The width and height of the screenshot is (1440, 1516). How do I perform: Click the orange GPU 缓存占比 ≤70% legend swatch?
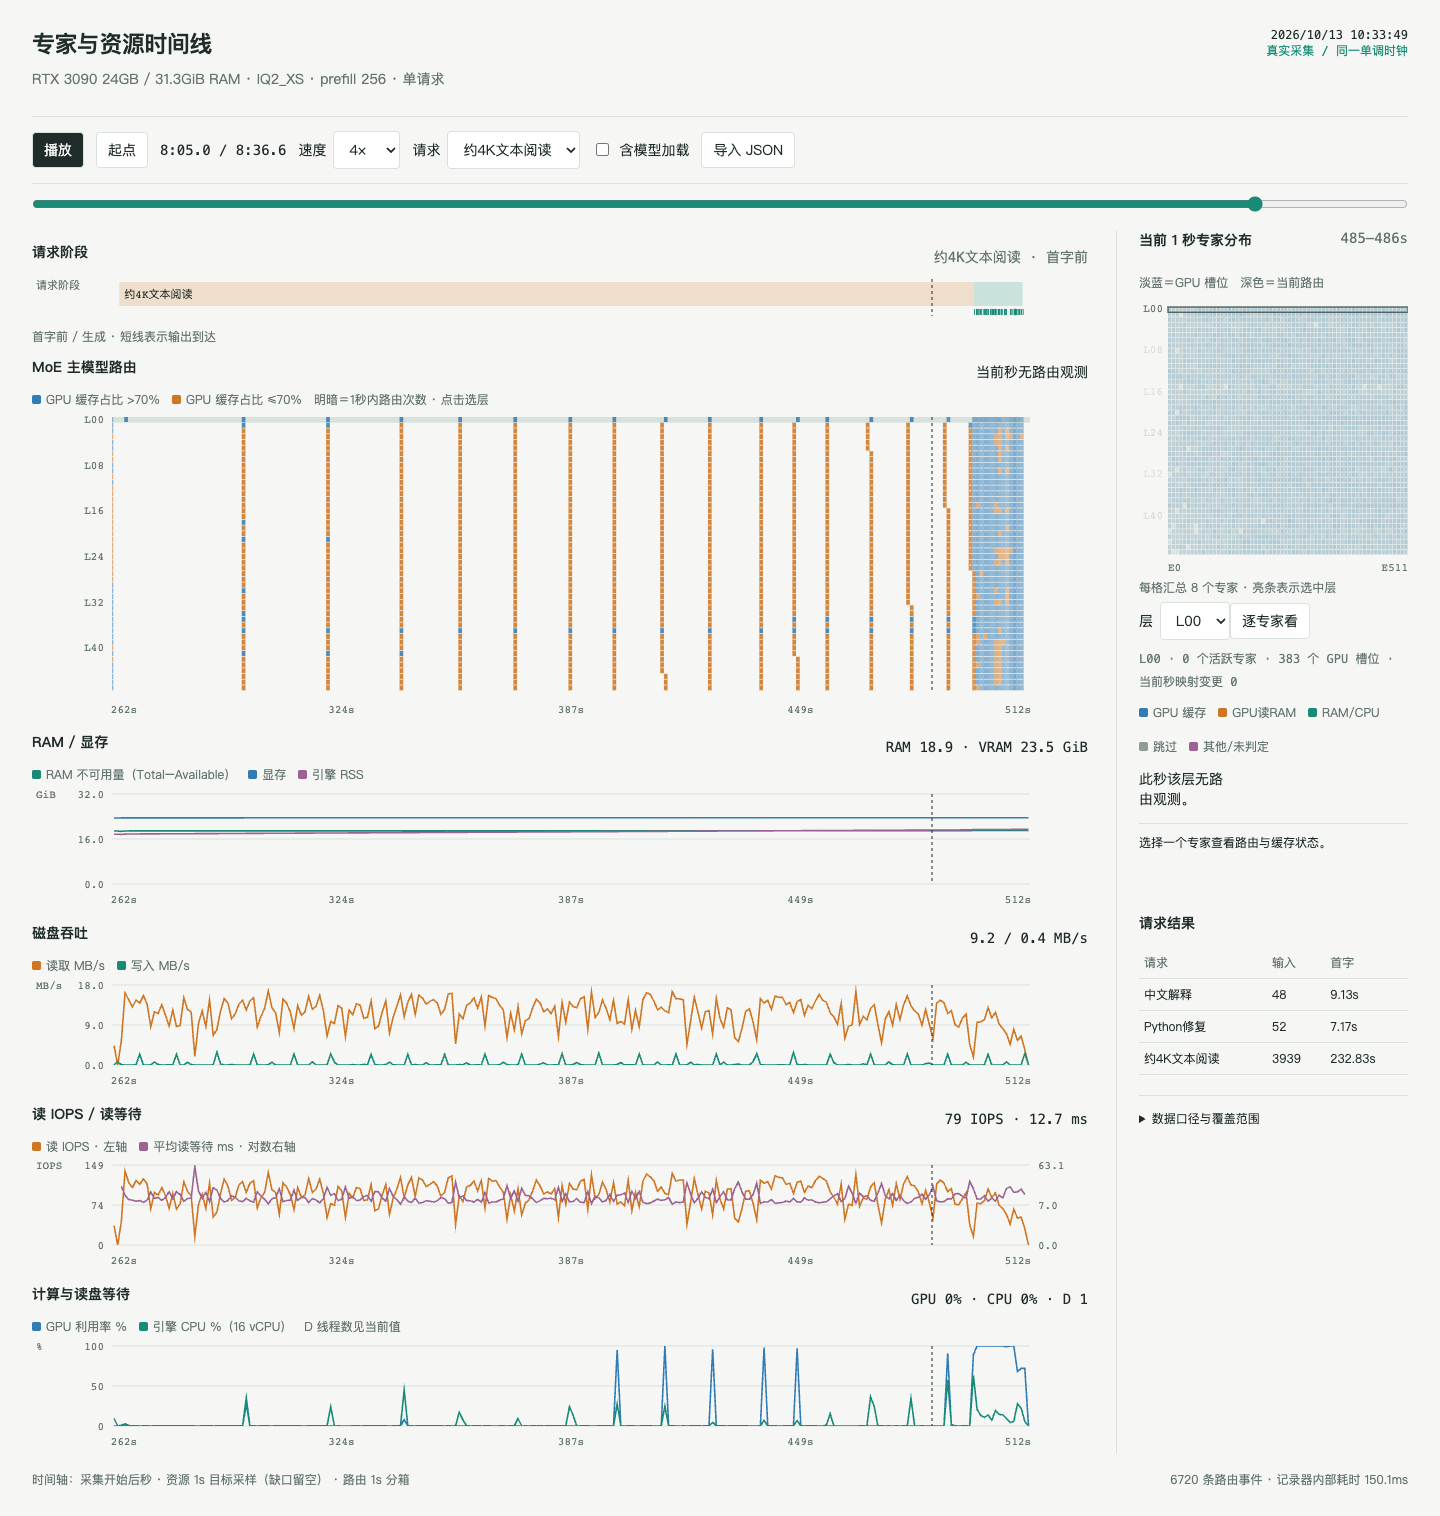pos(177,400)
